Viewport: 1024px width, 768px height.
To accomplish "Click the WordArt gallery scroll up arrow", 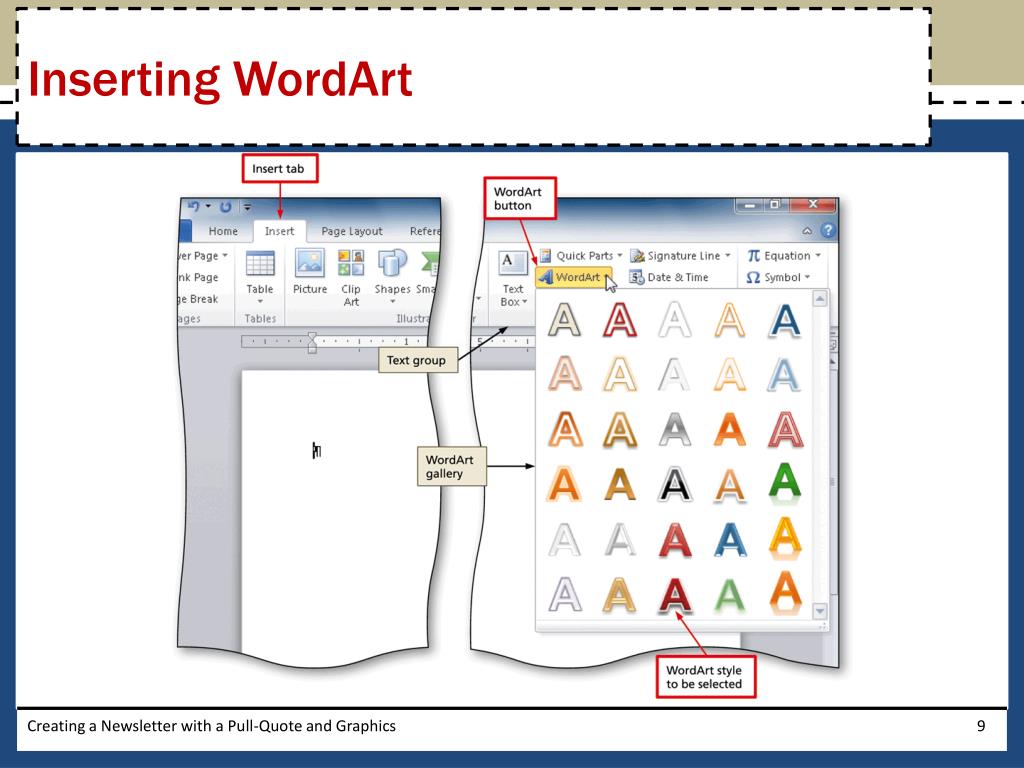I will pos(820,298).
